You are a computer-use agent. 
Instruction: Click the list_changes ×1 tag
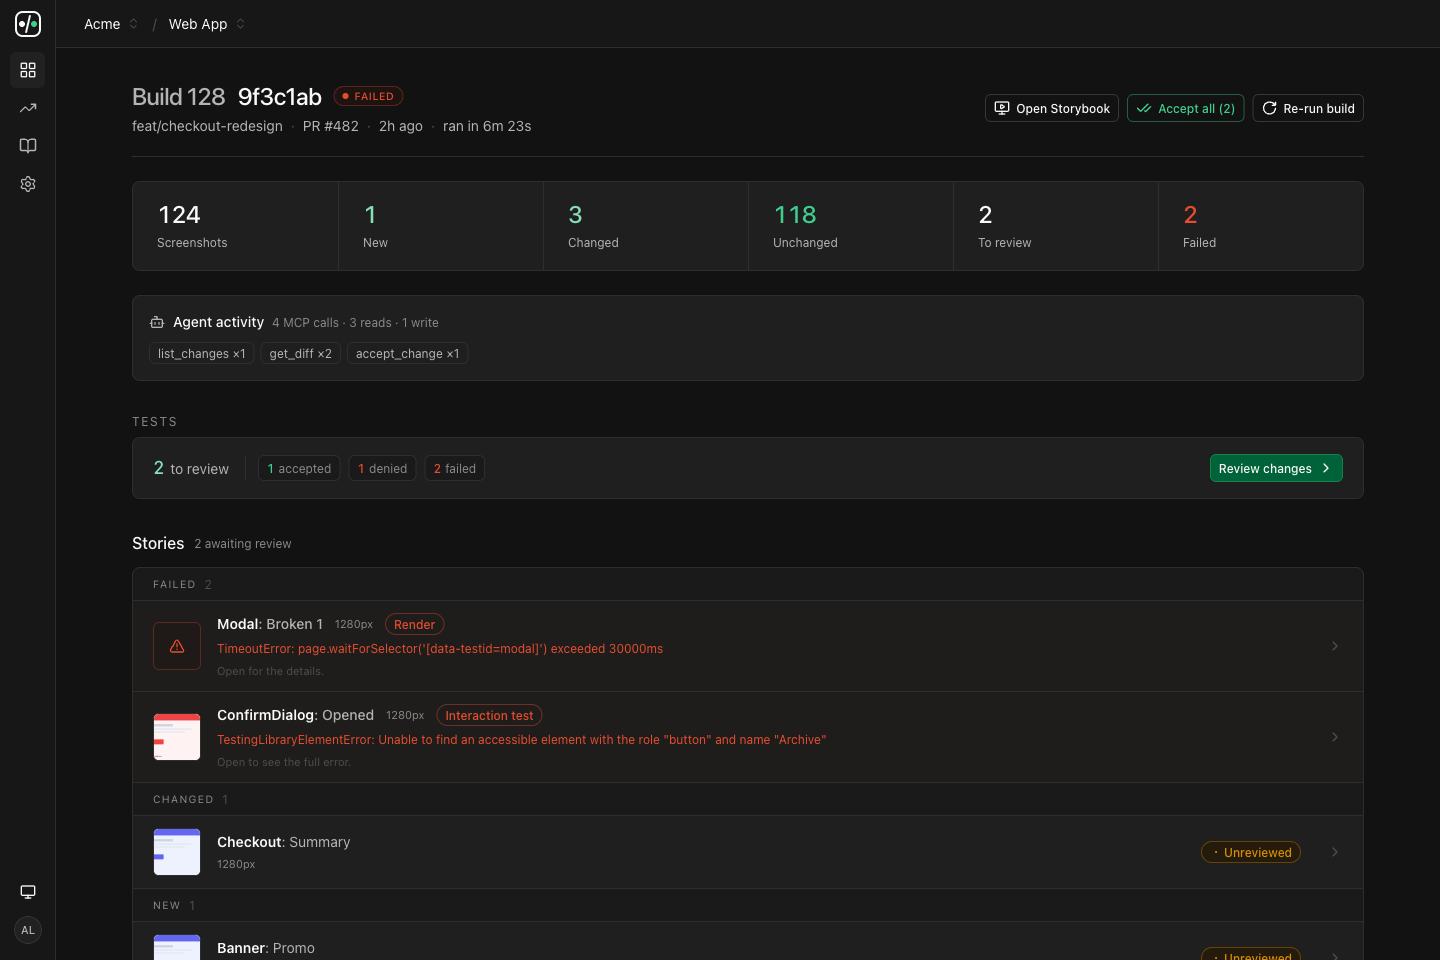(x=201, y=354)
